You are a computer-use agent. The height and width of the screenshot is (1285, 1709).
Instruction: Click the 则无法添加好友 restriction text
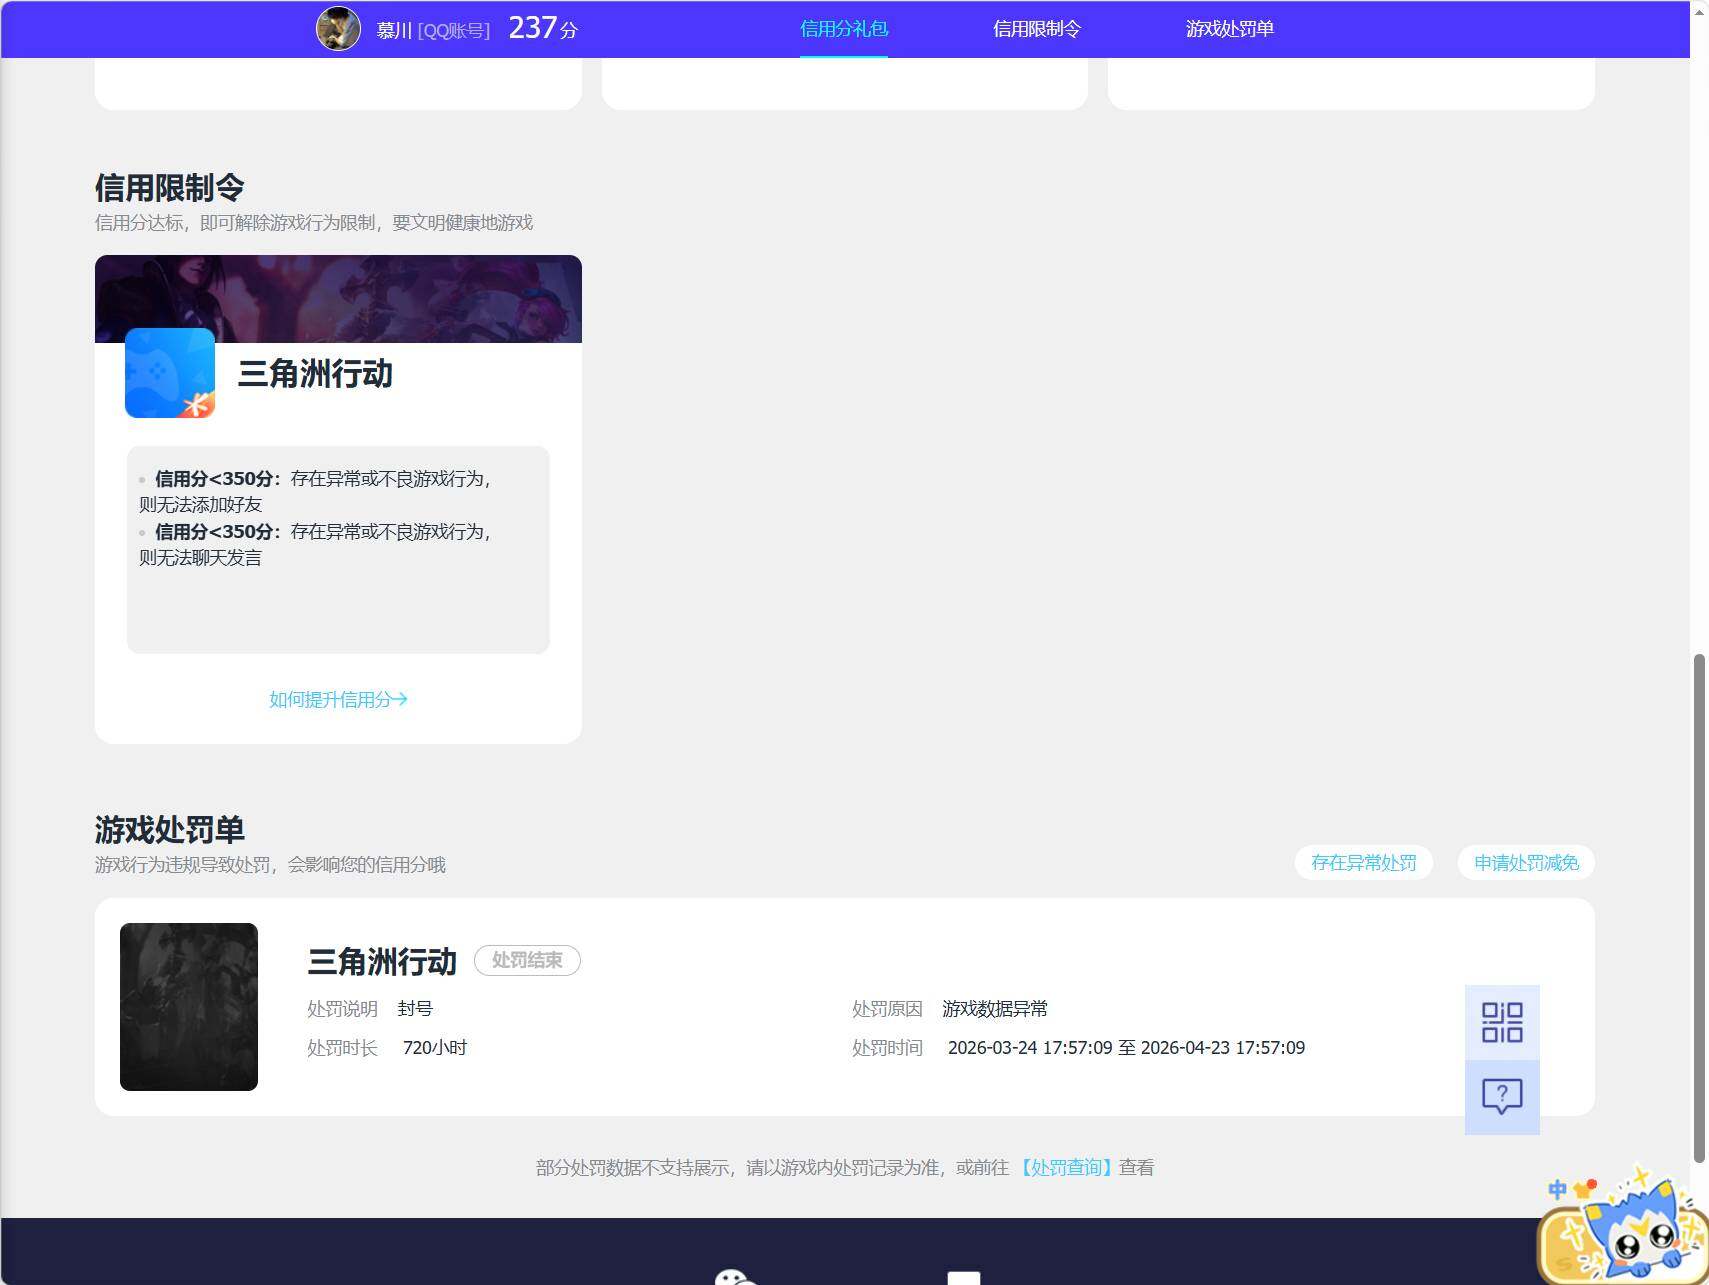point(200,505)
